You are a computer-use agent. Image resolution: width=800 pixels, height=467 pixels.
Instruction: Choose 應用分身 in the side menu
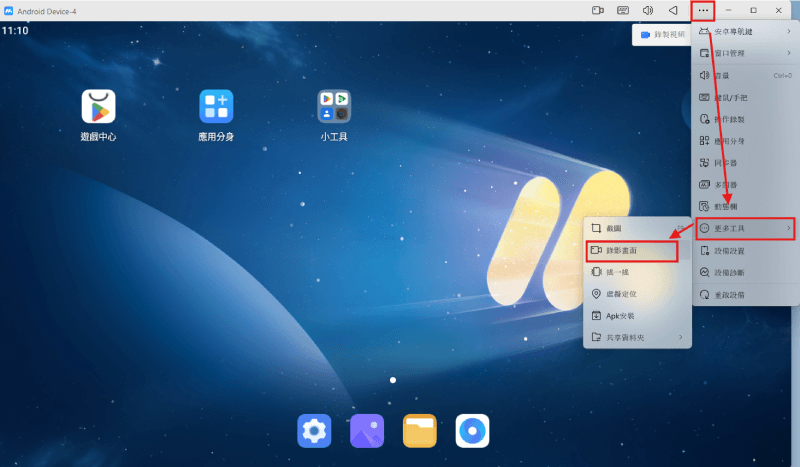745,141
